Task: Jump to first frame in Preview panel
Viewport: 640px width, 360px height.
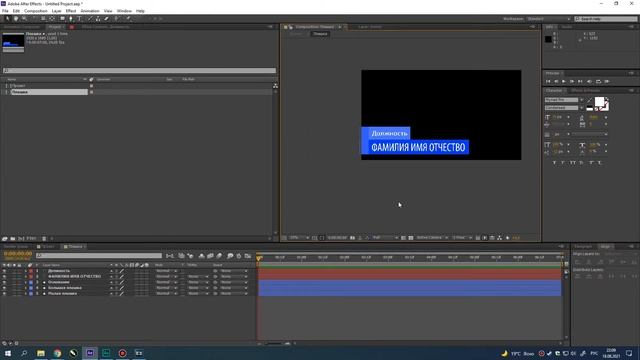Action: pos(548,81)
